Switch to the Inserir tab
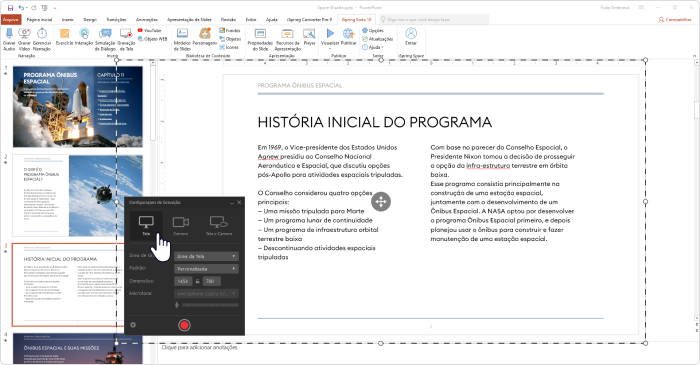The image size is (700, 365). tap(68, 20)
